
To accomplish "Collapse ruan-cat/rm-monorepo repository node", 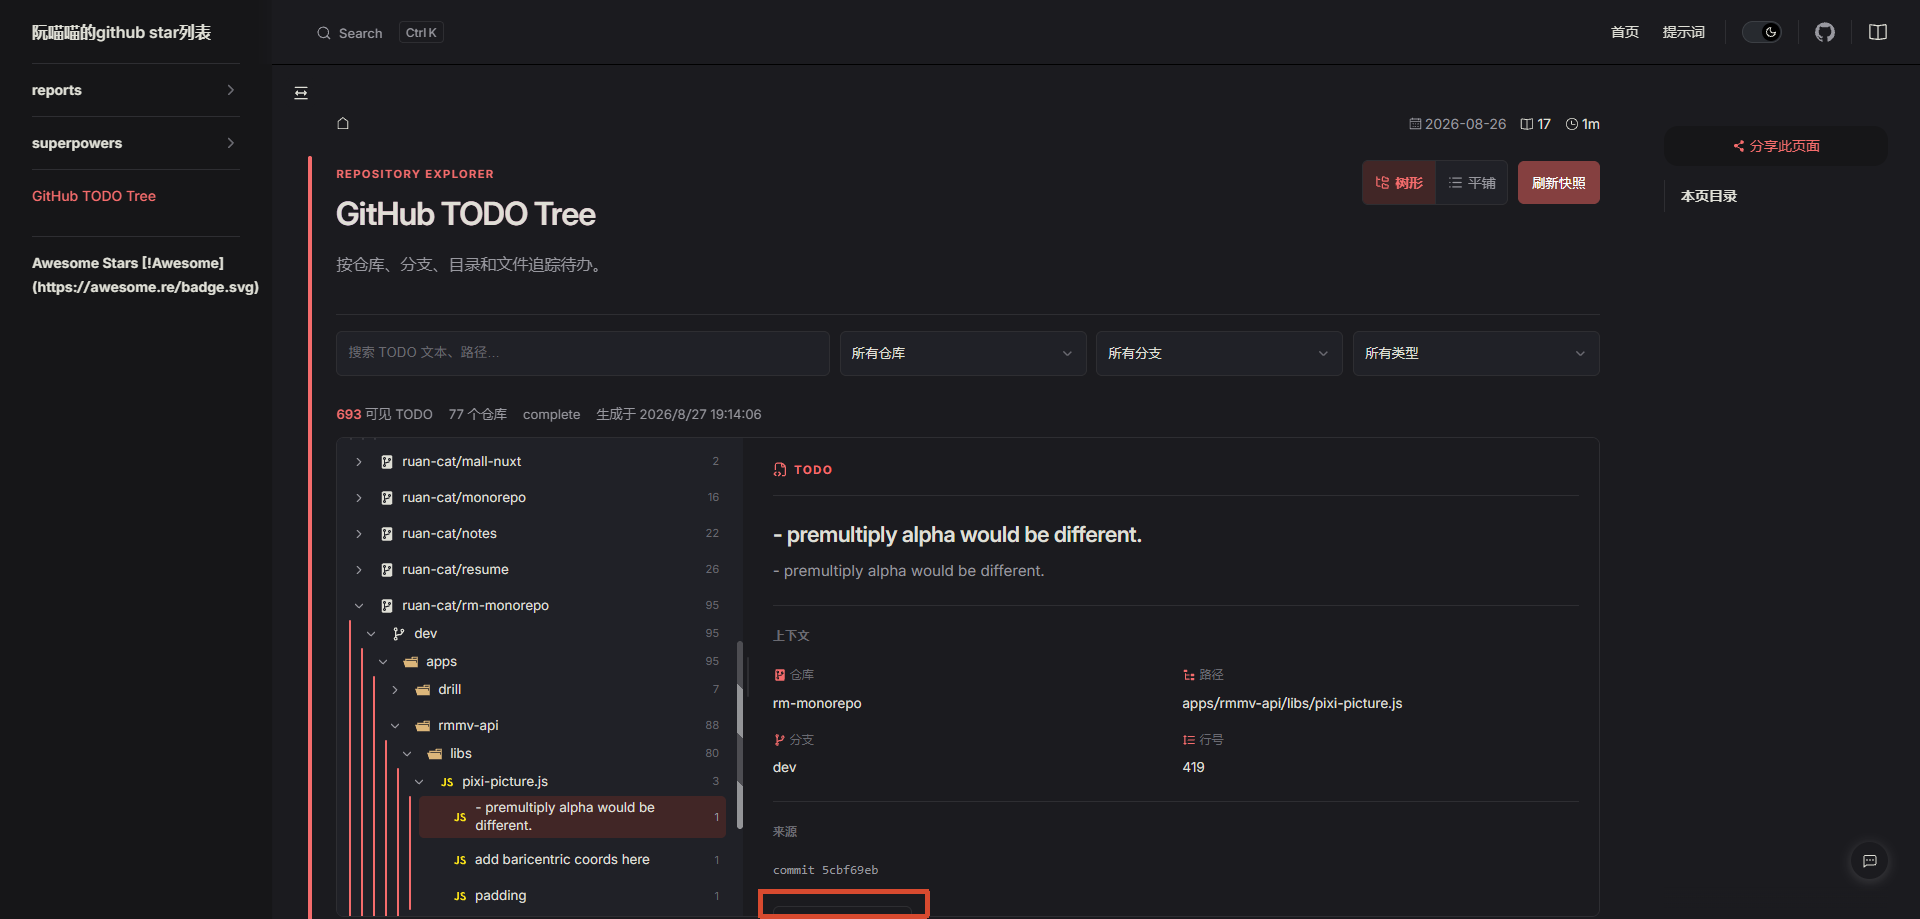I will 359,606.
